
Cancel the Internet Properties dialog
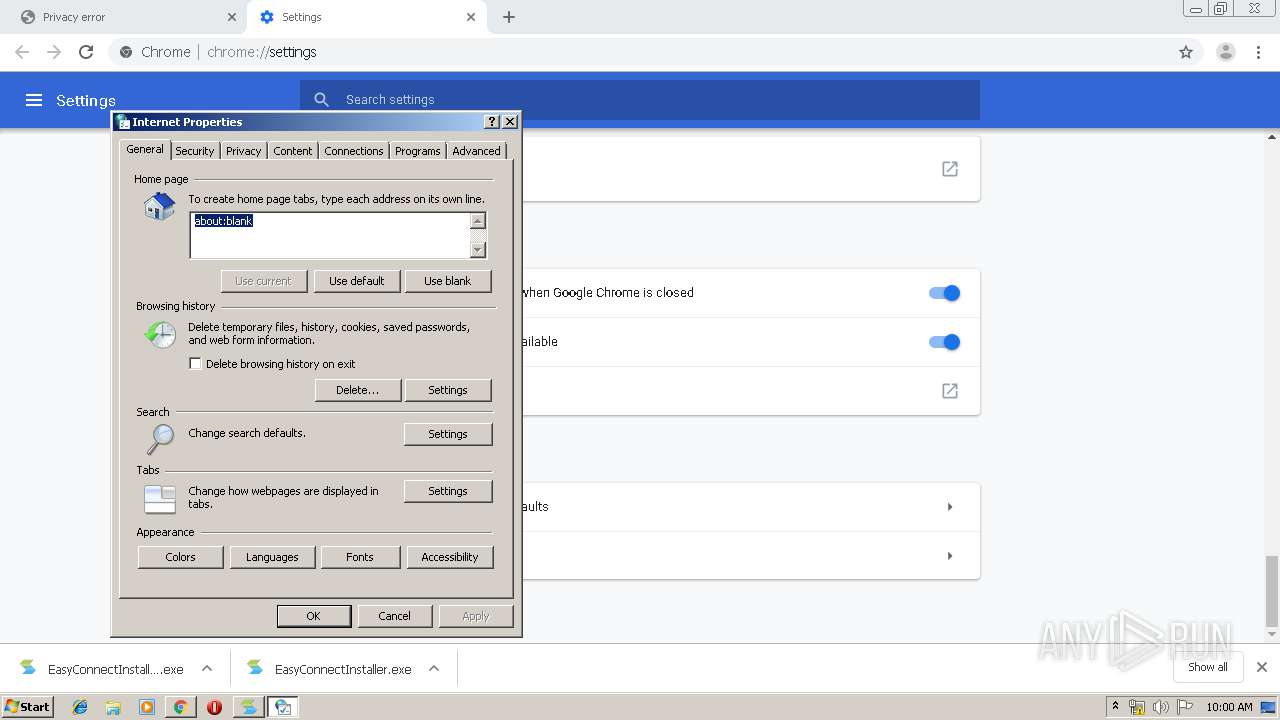pyautogui.click(x=395, y=616)
